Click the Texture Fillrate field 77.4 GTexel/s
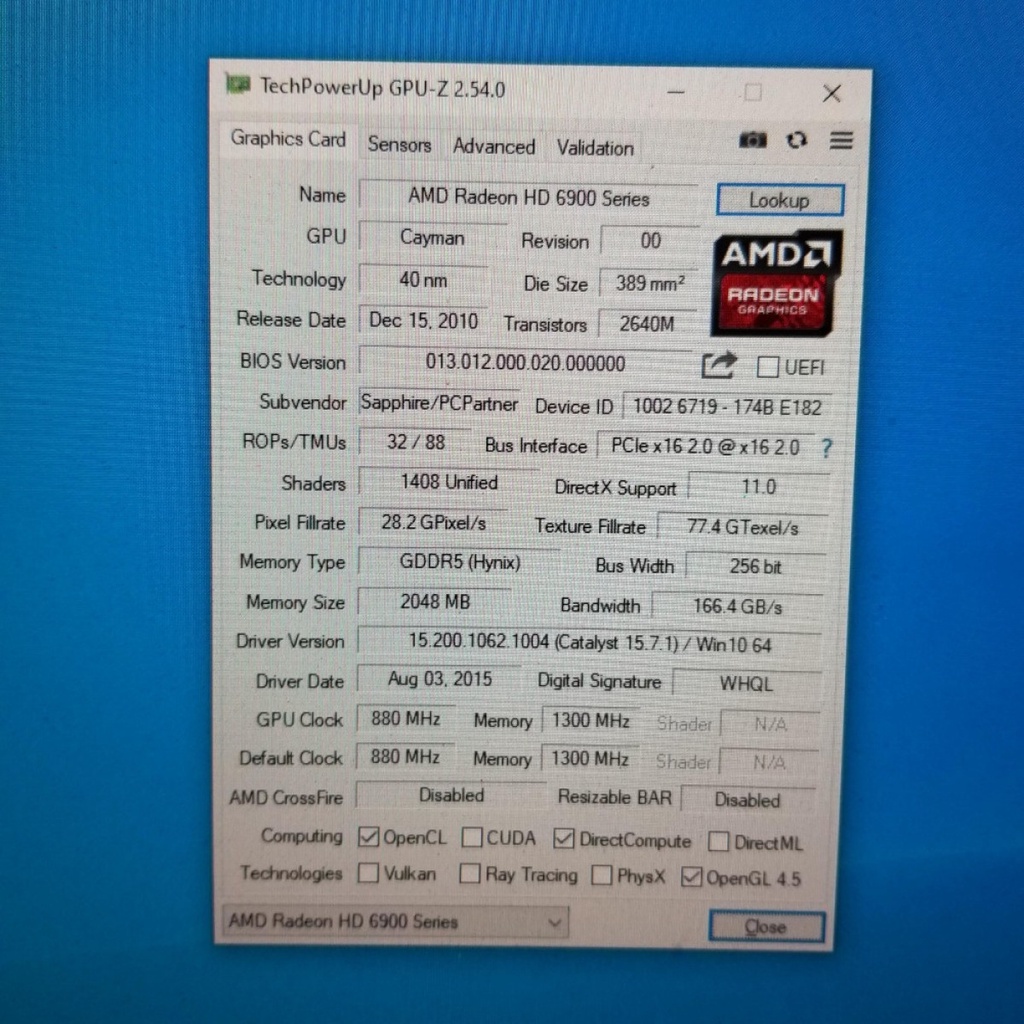Viewport: 1024px width, 1024px height. tap(743, 527)
